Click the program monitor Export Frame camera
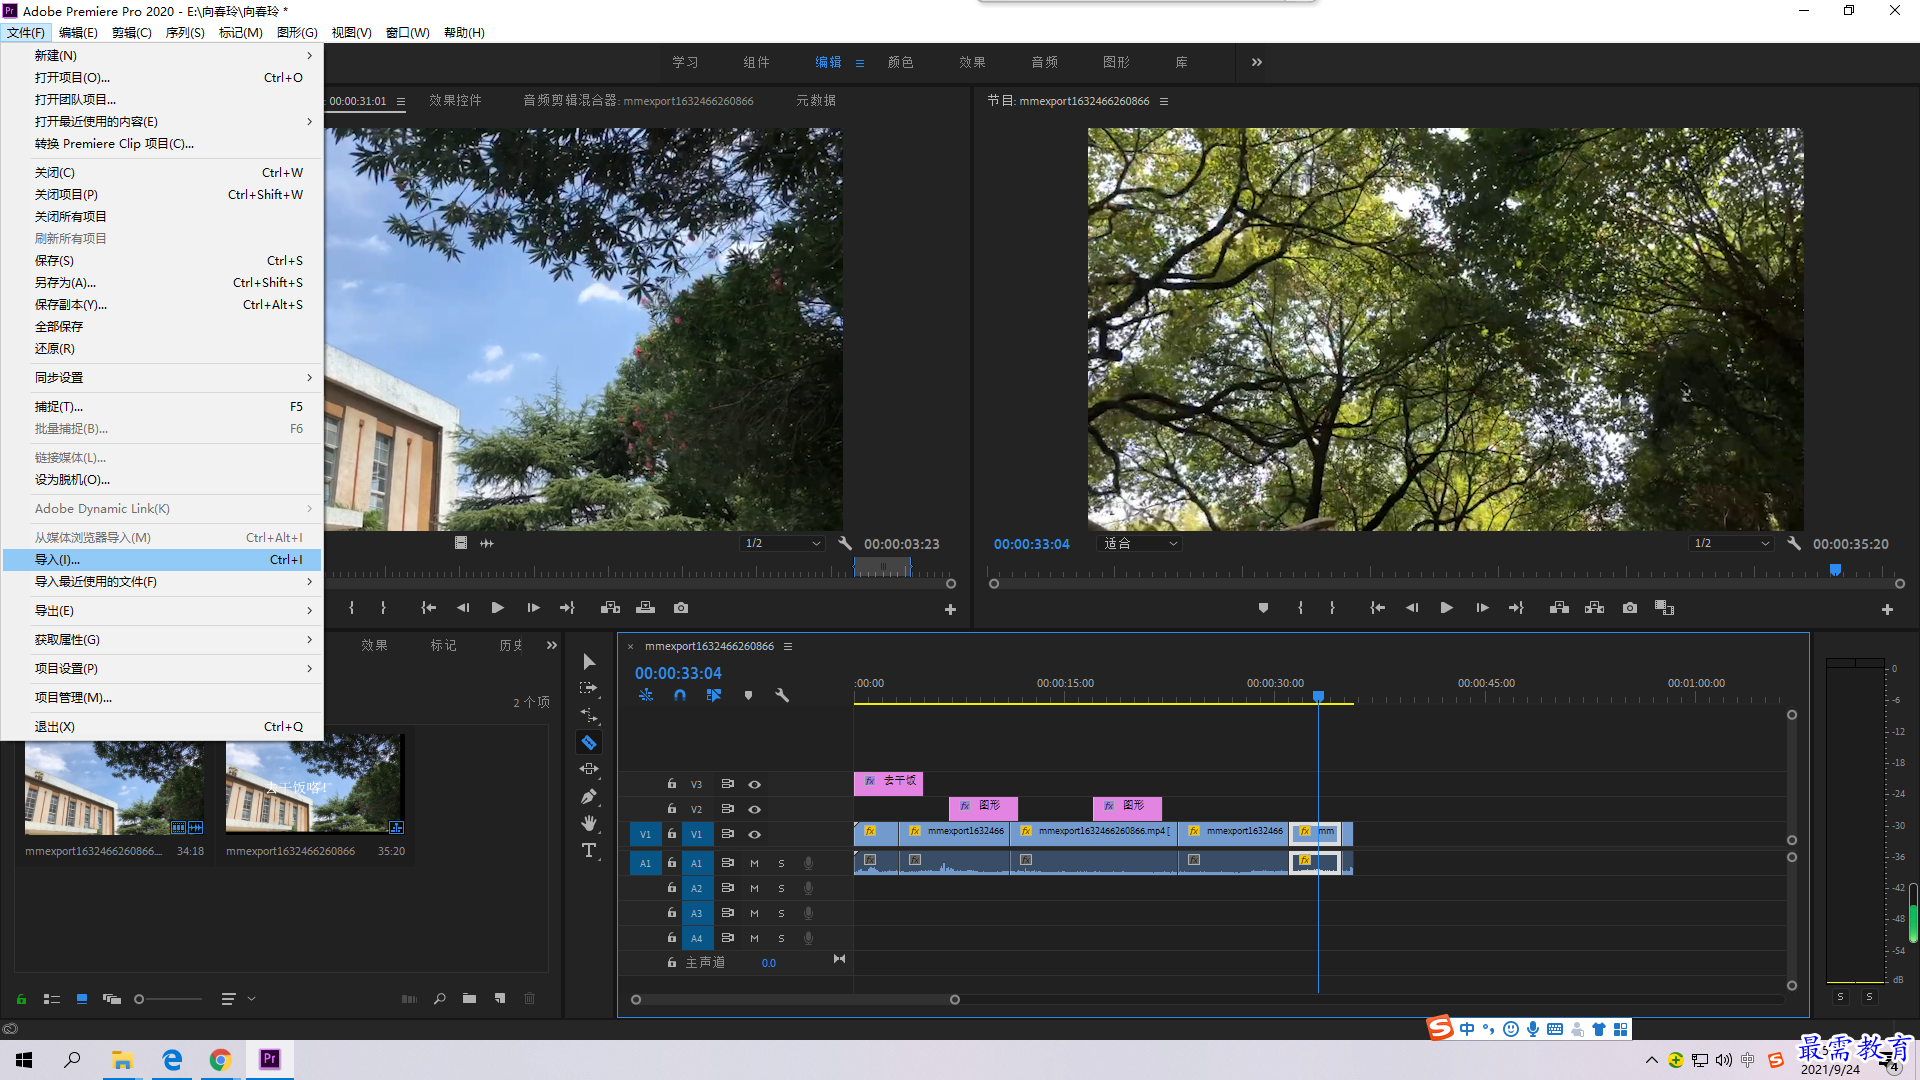The height and width of the screenshot is (1080, 1920). 1630,608
